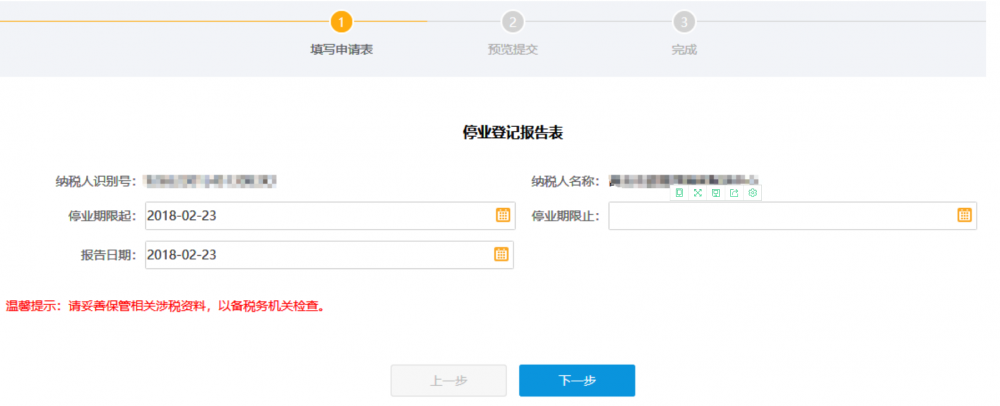Screen dimensions: 1000x406
Task: Open calendar picker for 报告日期
Action: 502,254
